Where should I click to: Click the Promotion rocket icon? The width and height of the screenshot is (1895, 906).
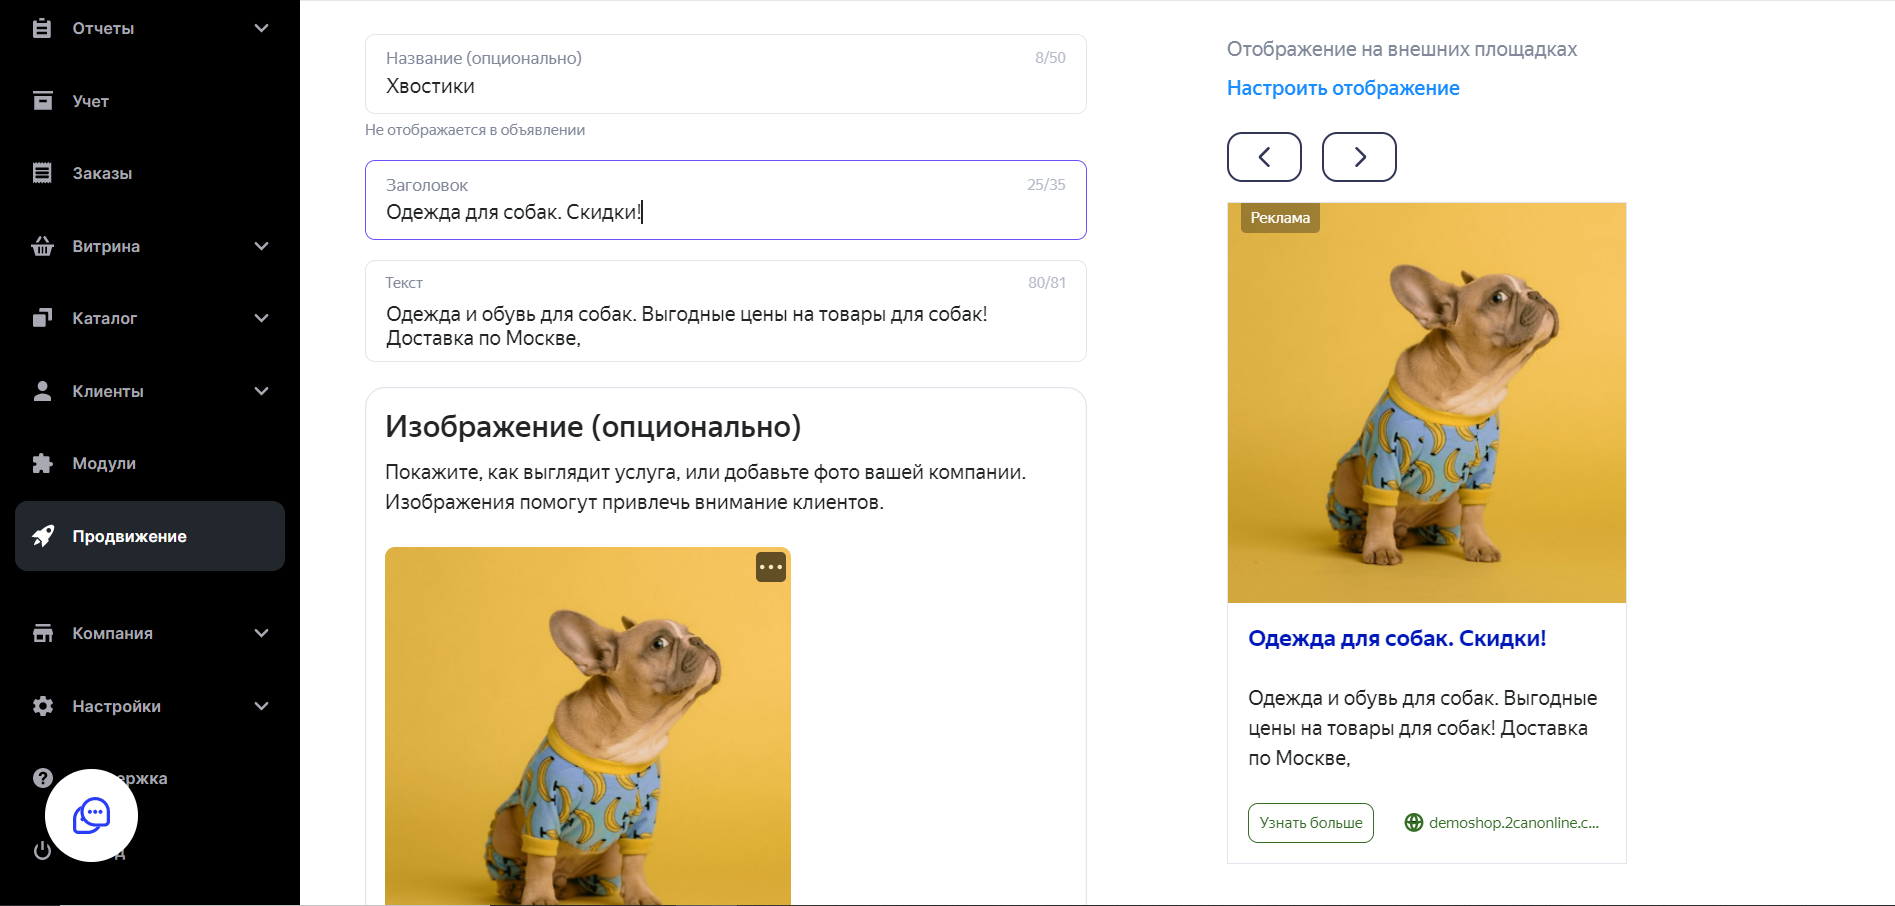coord(43,536)
